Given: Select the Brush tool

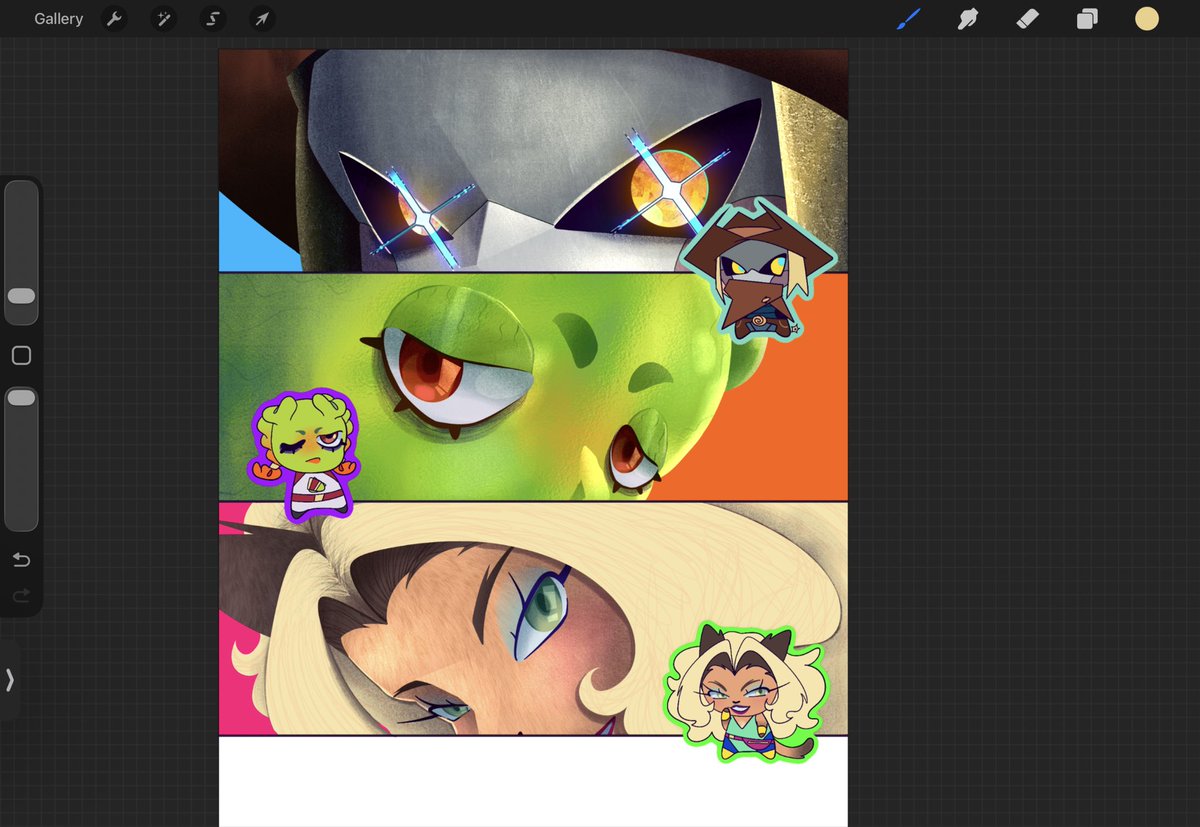Looking at the screenshot, I should point(908,19).
